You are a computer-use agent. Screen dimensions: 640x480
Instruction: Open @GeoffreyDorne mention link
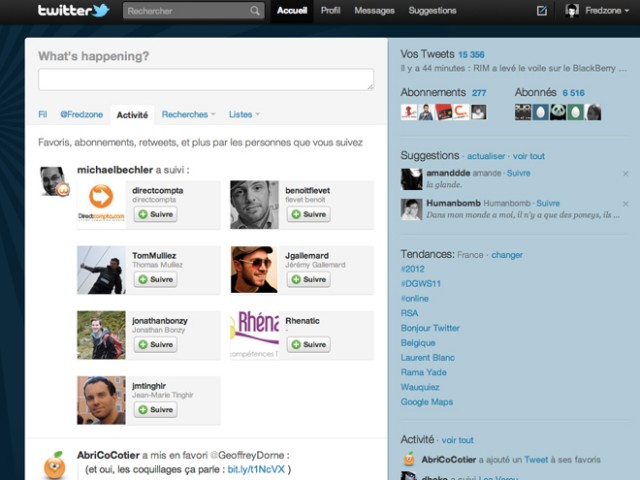coord(247,455)
